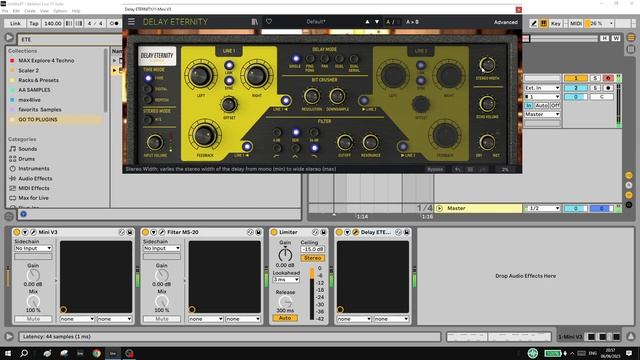
Task: Select Single delay mode
Action: click(x=296, y=59)
